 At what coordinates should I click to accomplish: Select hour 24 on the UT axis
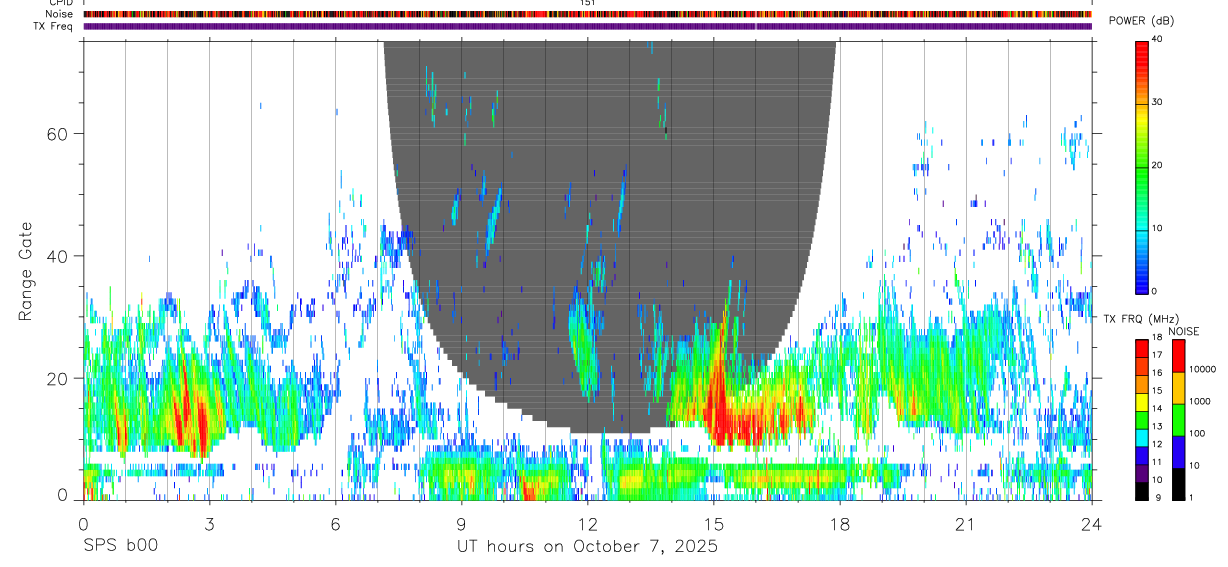coord(1091,522)
